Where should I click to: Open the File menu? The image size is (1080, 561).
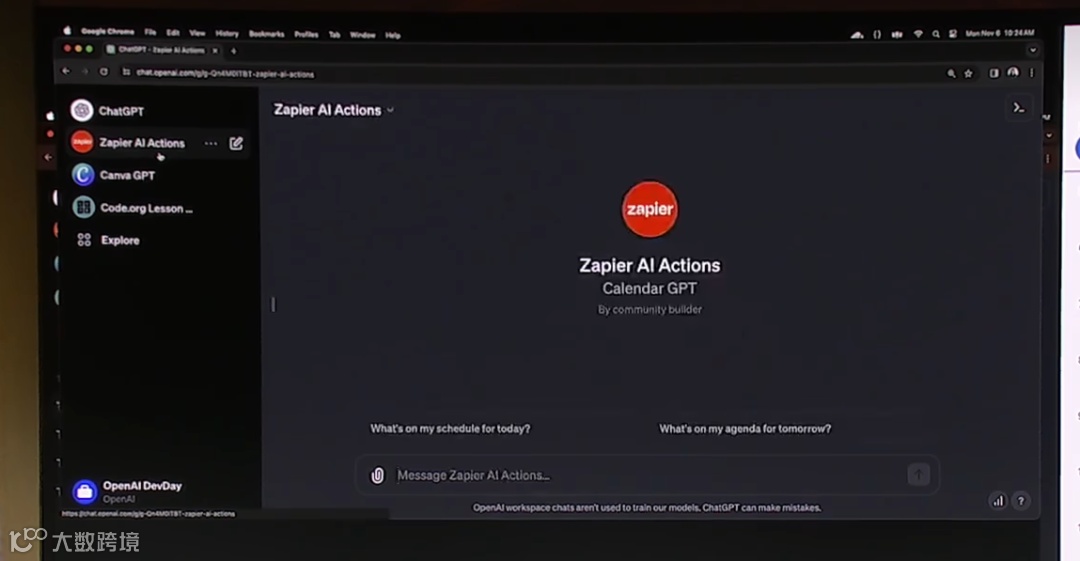150,32
